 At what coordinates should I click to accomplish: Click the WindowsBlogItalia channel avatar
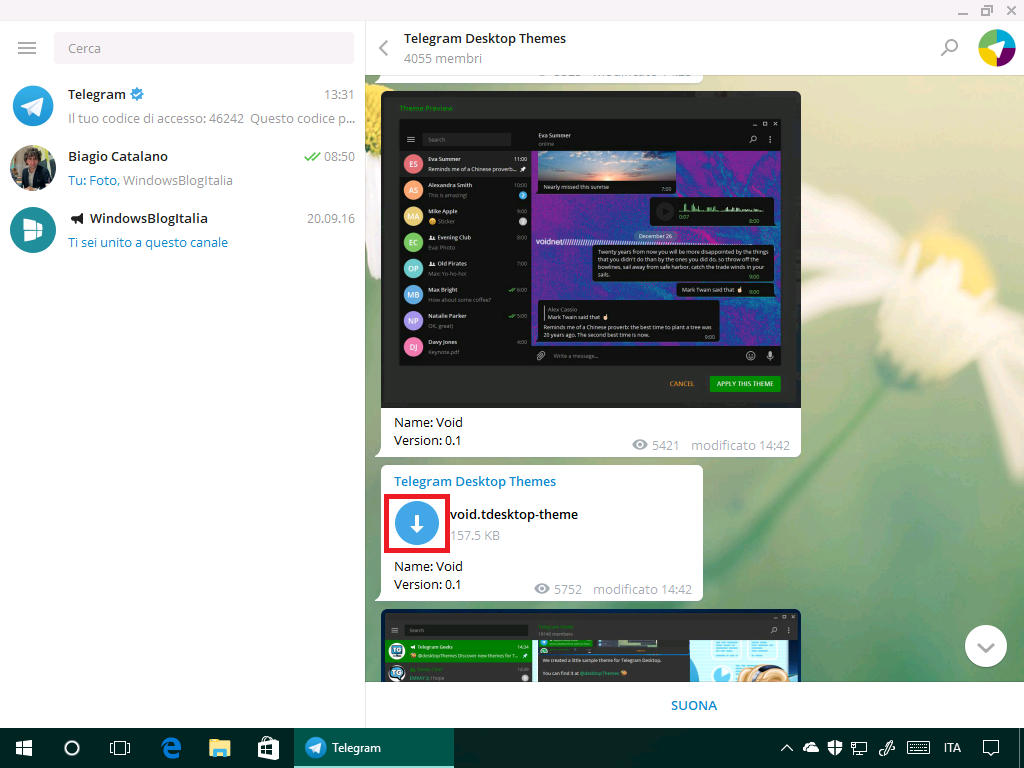click(33, 230)
